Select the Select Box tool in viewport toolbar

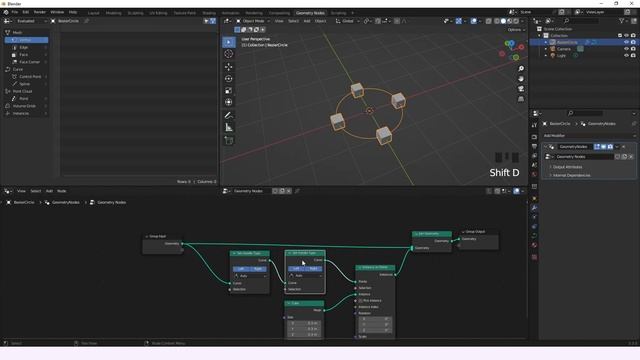click(x=229, y=42)
